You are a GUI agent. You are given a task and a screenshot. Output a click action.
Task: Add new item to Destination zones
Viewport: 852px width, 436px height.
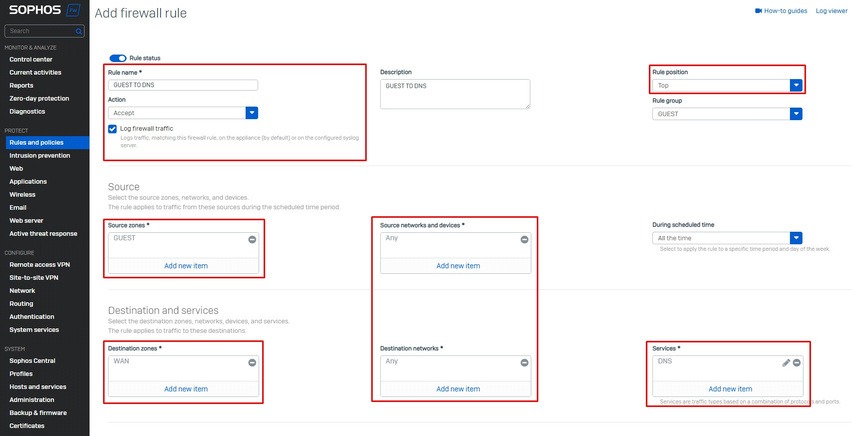(186, 389)
